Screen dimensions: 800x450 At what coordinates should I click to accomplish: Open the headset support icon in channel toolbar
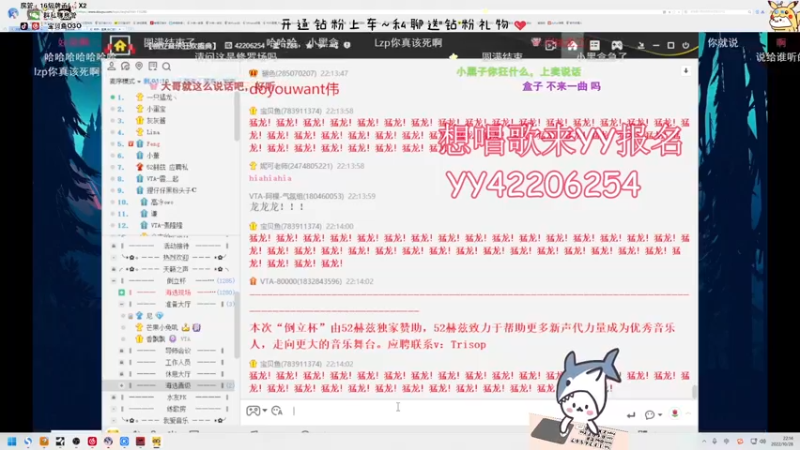(126, 66)
